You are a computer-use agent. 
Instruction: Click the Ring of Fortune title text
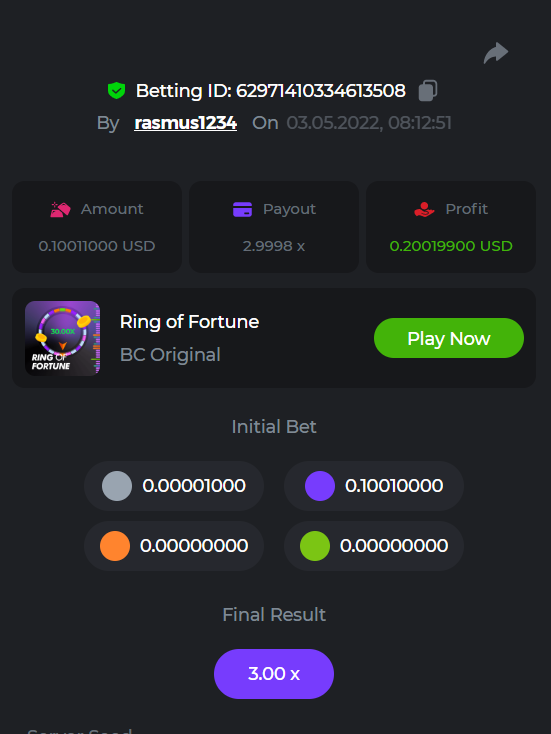click(189, 322)
